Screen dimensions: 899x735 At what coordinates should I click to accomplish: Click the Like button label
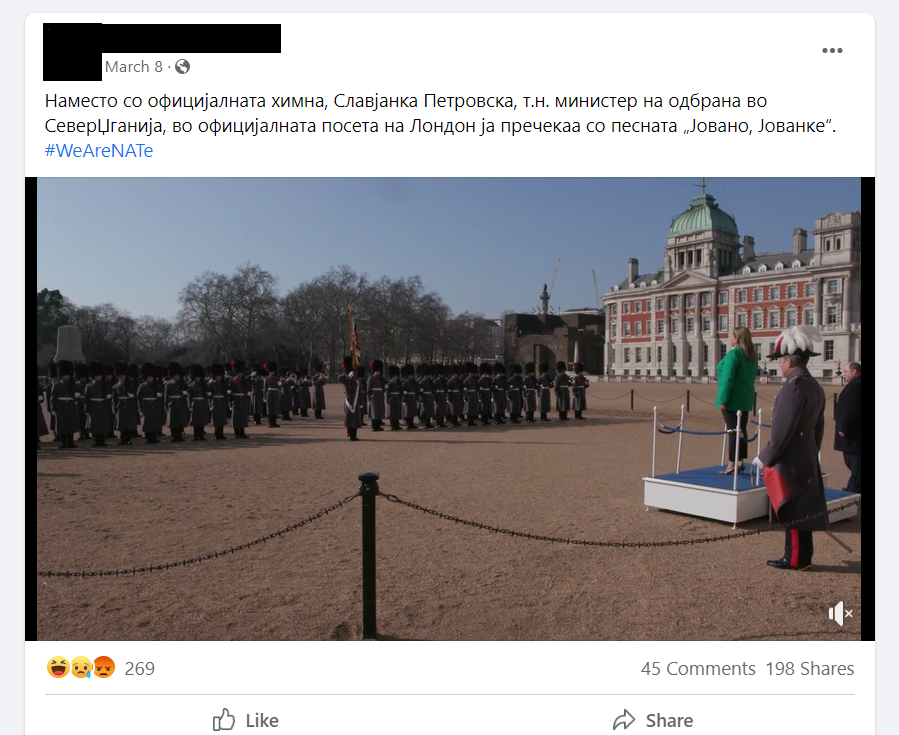tap(262, 721)
